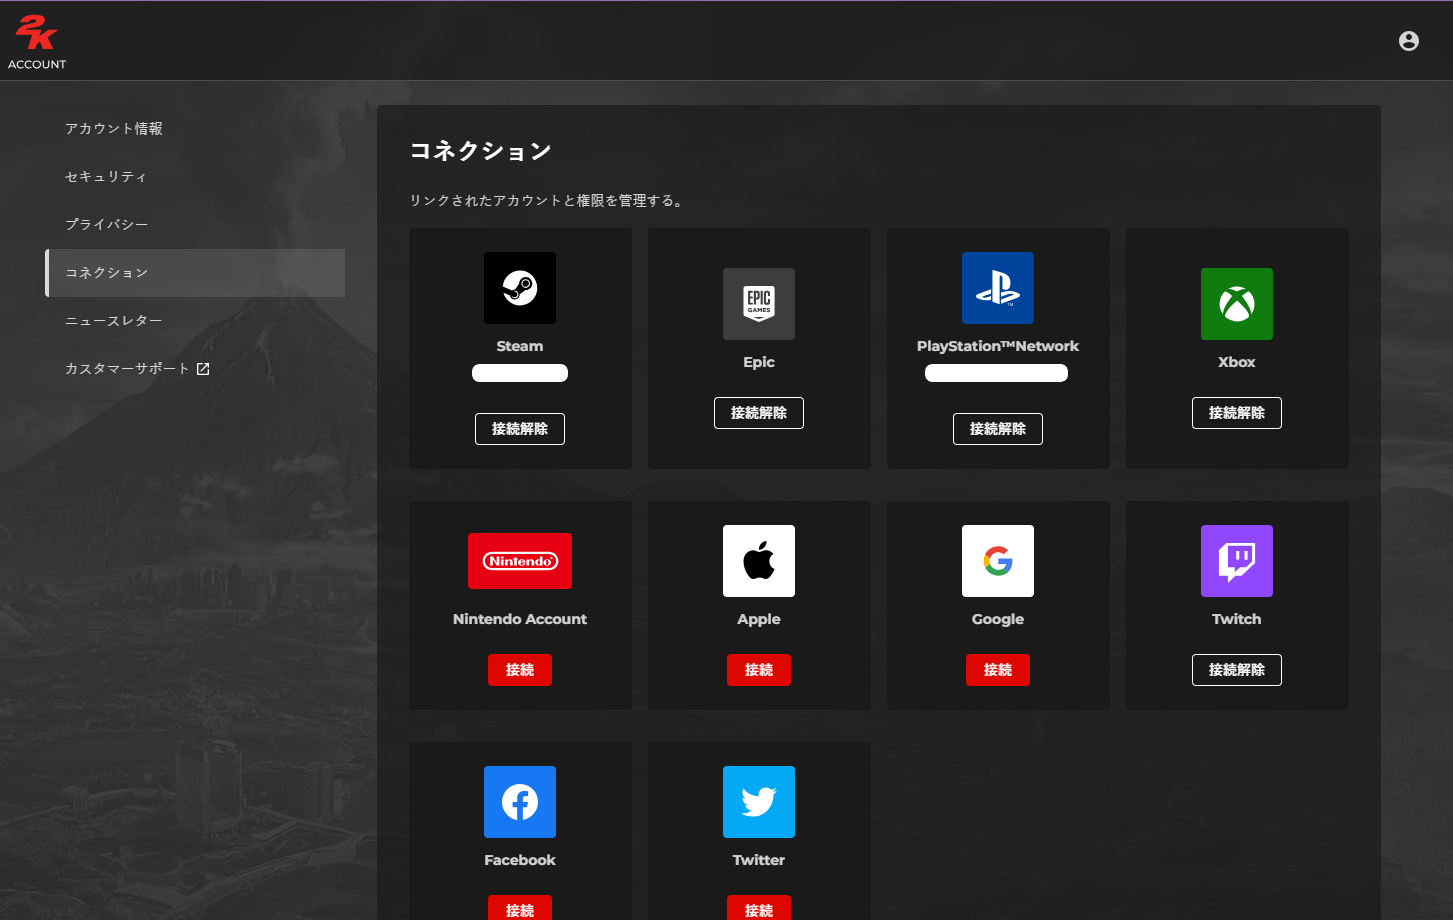The width and height of the screenshot is (1453, 920).
Task: Disconnect the PlayStation Network account
Action: pos(998,429)
